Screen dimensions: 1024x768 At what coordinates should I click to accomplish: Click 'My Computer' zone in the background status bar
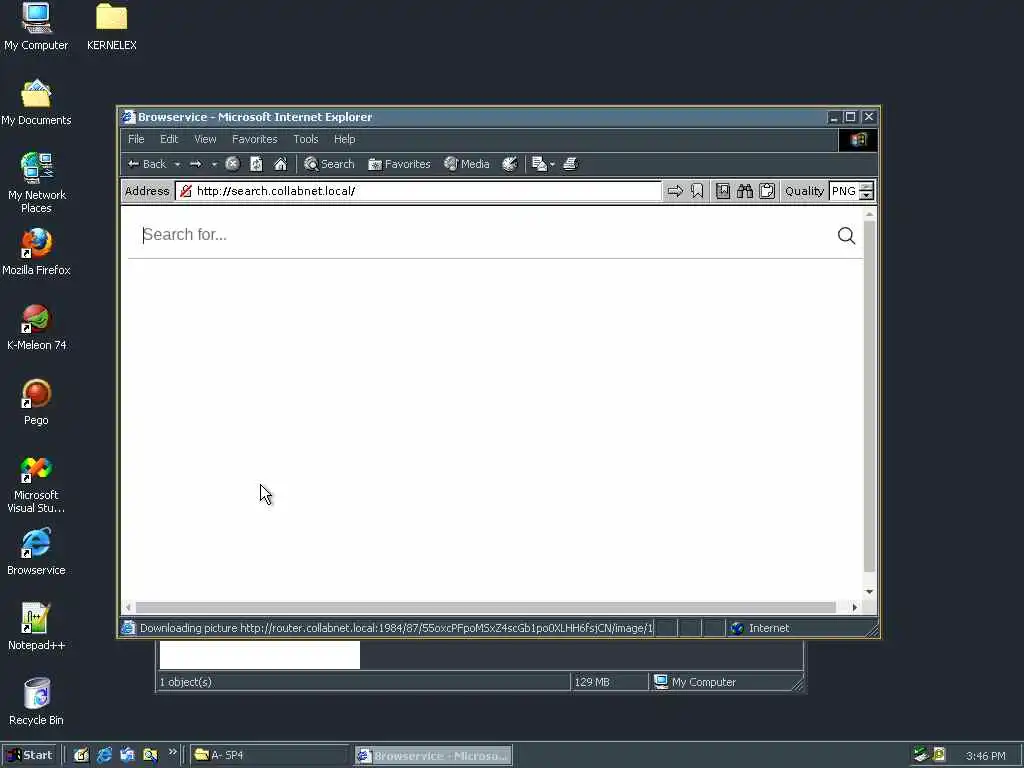pos(695,682)
